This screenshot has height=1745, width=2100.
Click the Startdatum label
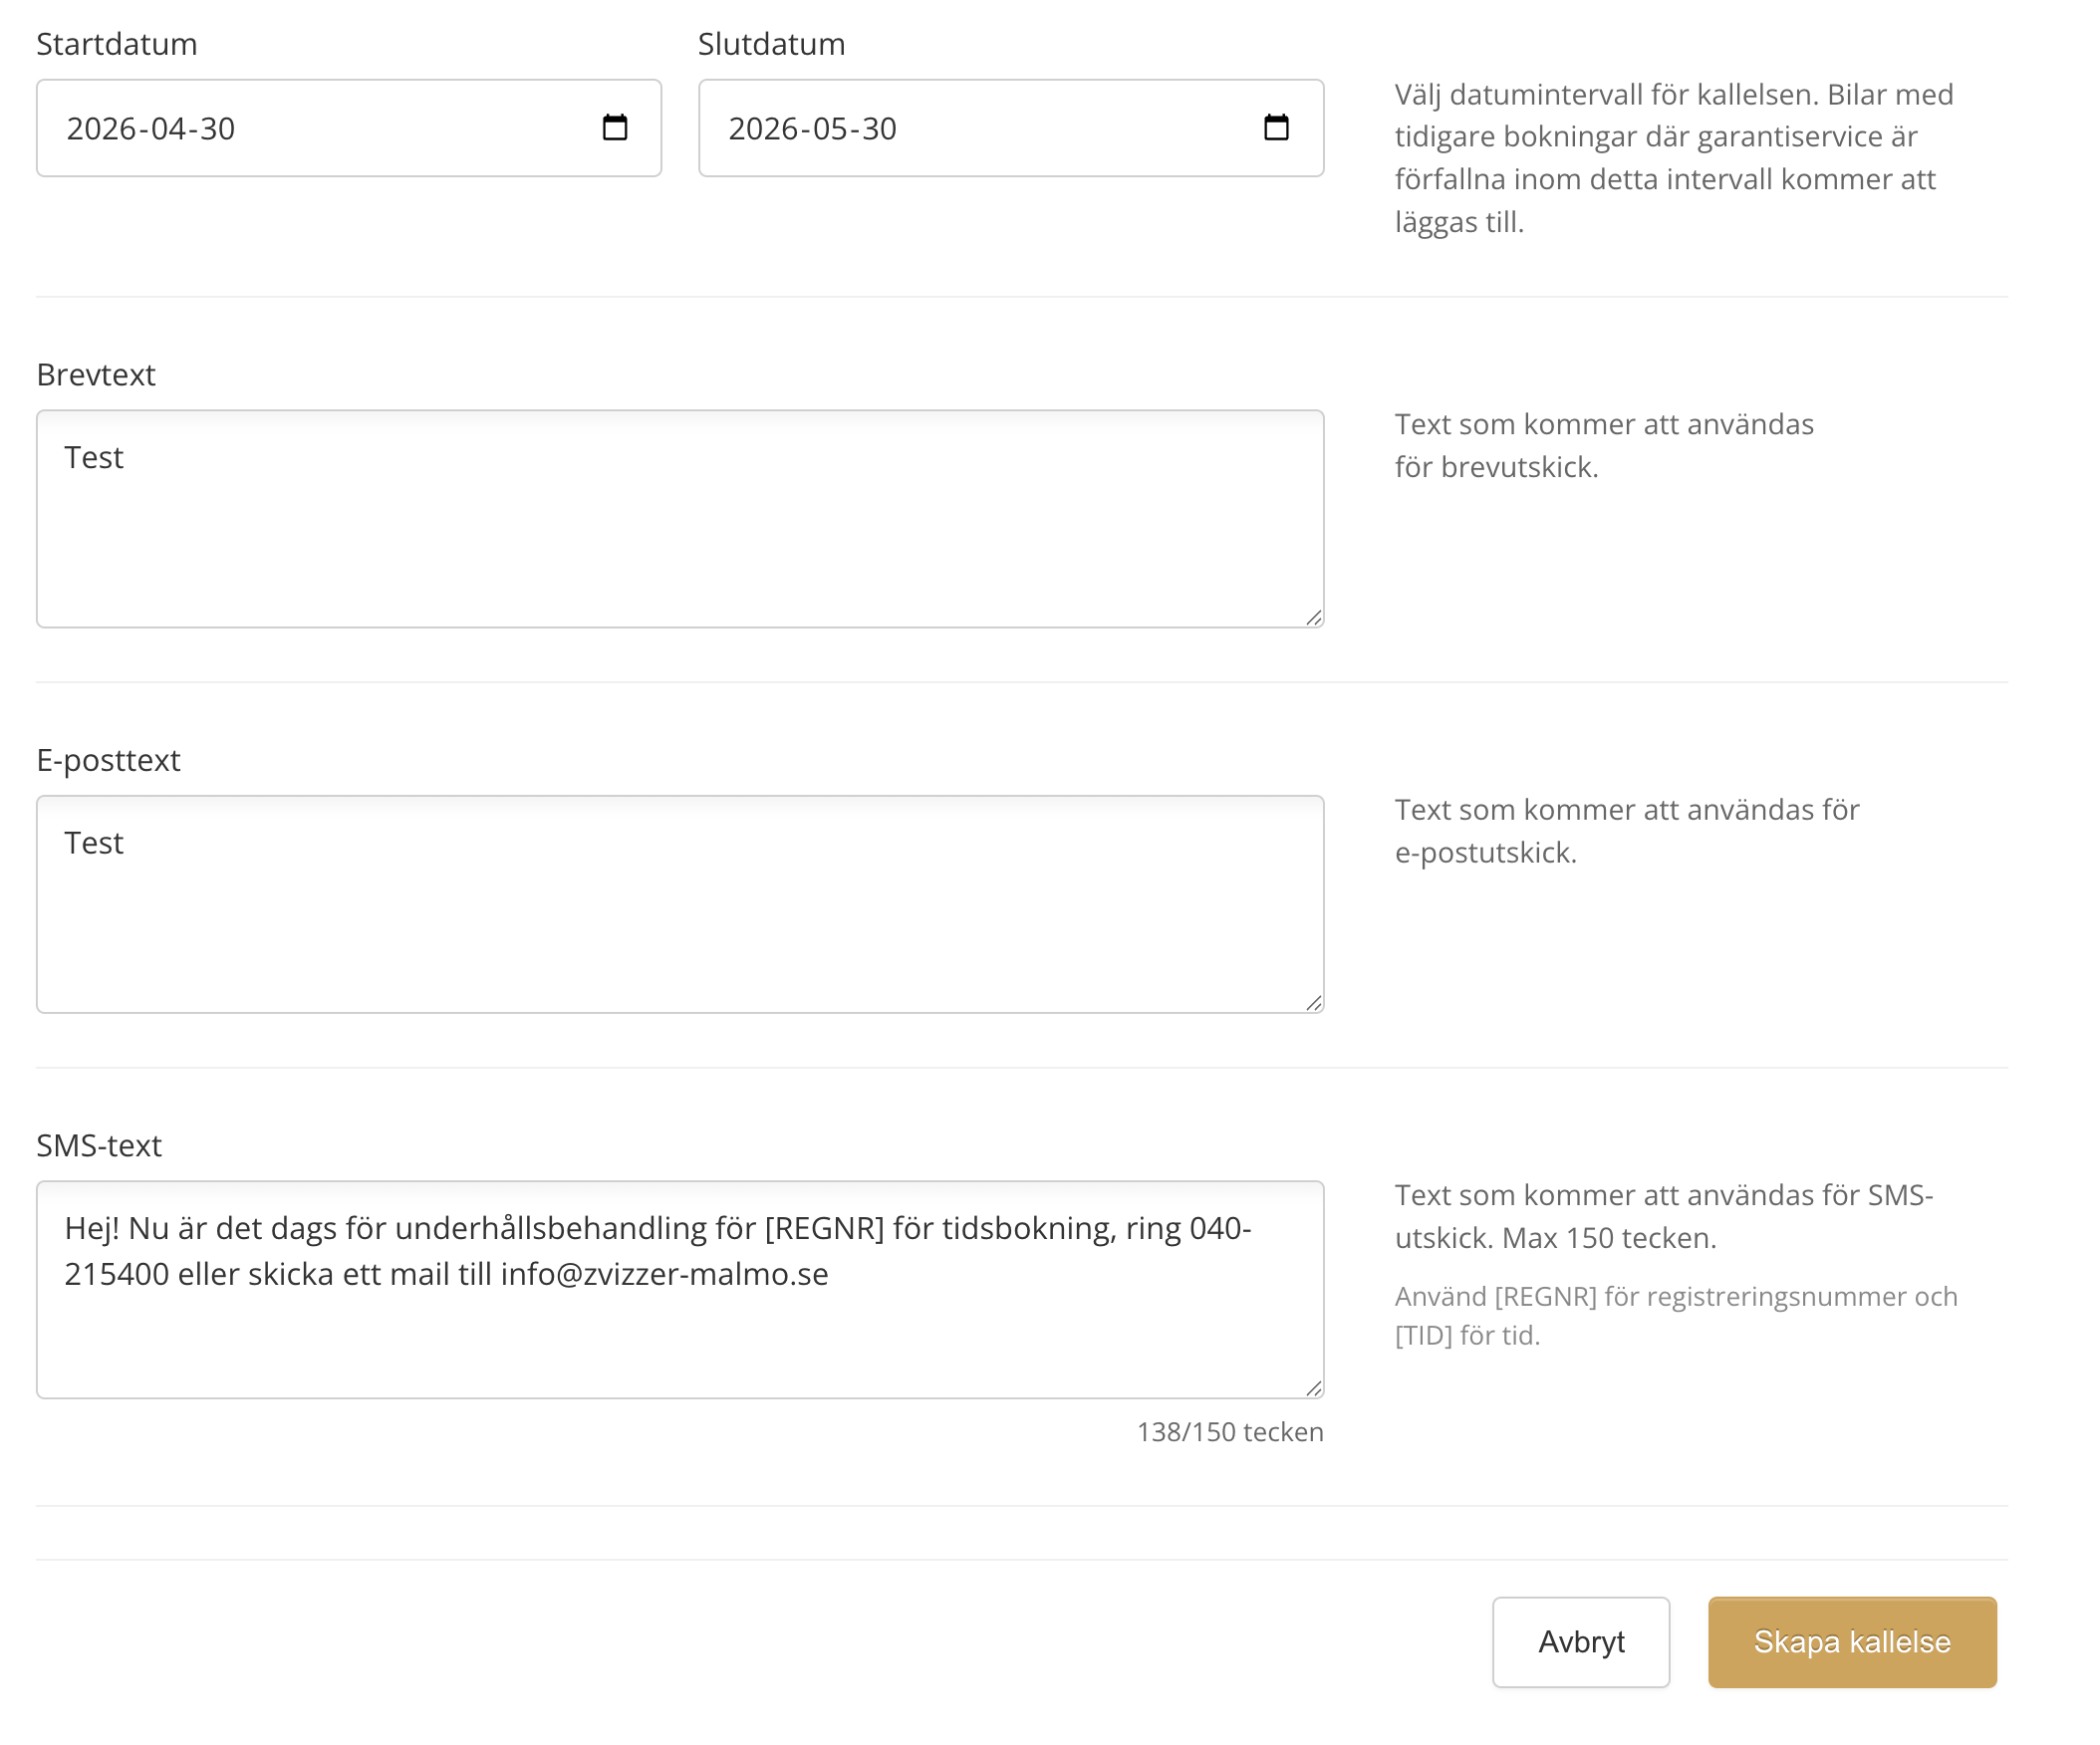coord(117,44)
